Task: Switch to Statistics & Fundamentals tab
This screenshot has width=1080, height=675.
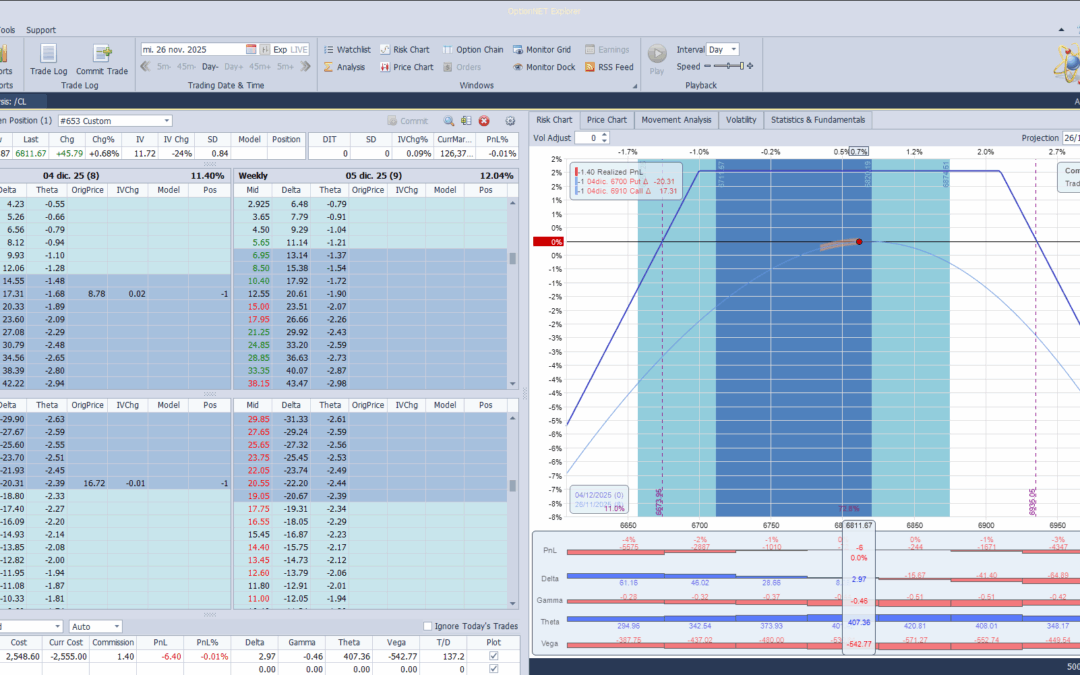Action: [x=818, y=120]
